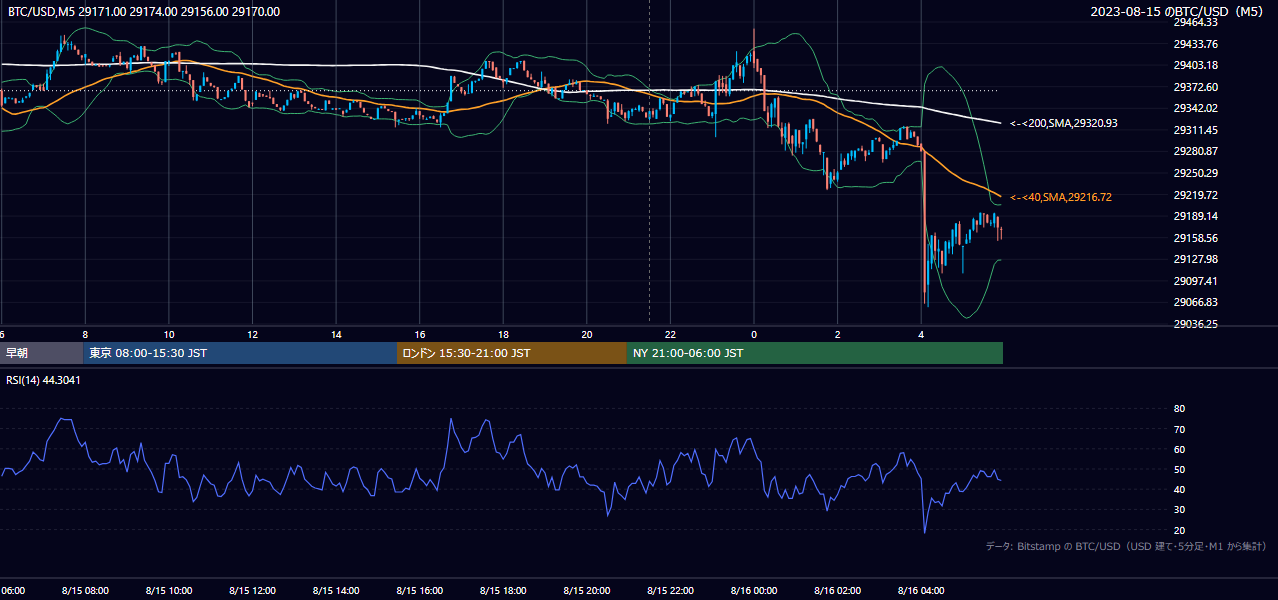Click price axis value 29464.33
1278x600 pixels.
[x=1195, y=22]
